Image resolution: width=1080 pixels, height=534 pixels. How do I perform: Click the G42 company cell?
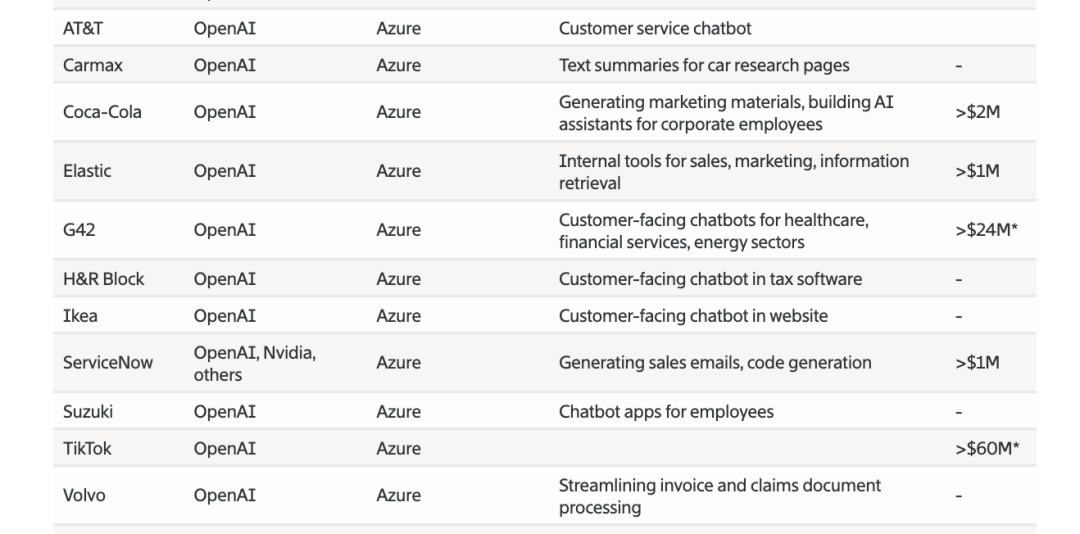[78, 230]
